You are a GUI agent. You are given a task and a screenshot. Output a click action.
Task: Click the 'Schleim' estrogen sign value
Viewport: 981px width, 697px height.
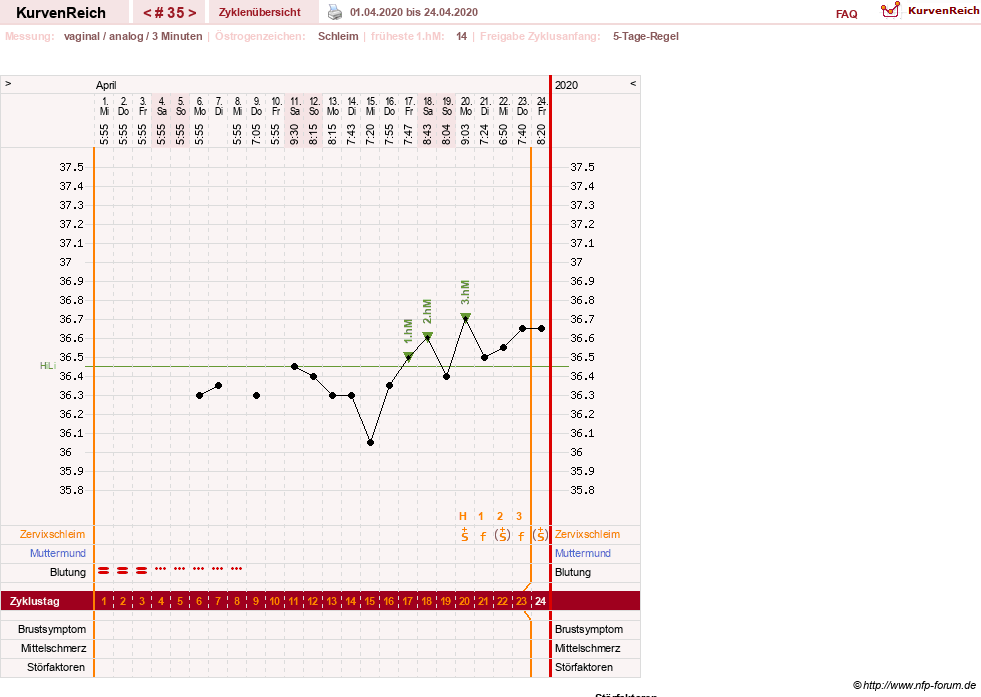(x=338, y=36)
